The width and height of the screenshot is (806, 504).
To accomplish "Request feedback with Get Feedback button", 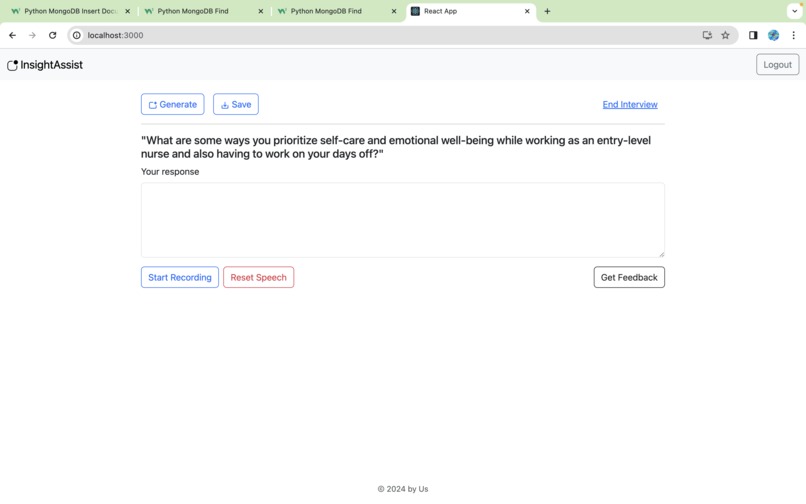I will 629,277.
